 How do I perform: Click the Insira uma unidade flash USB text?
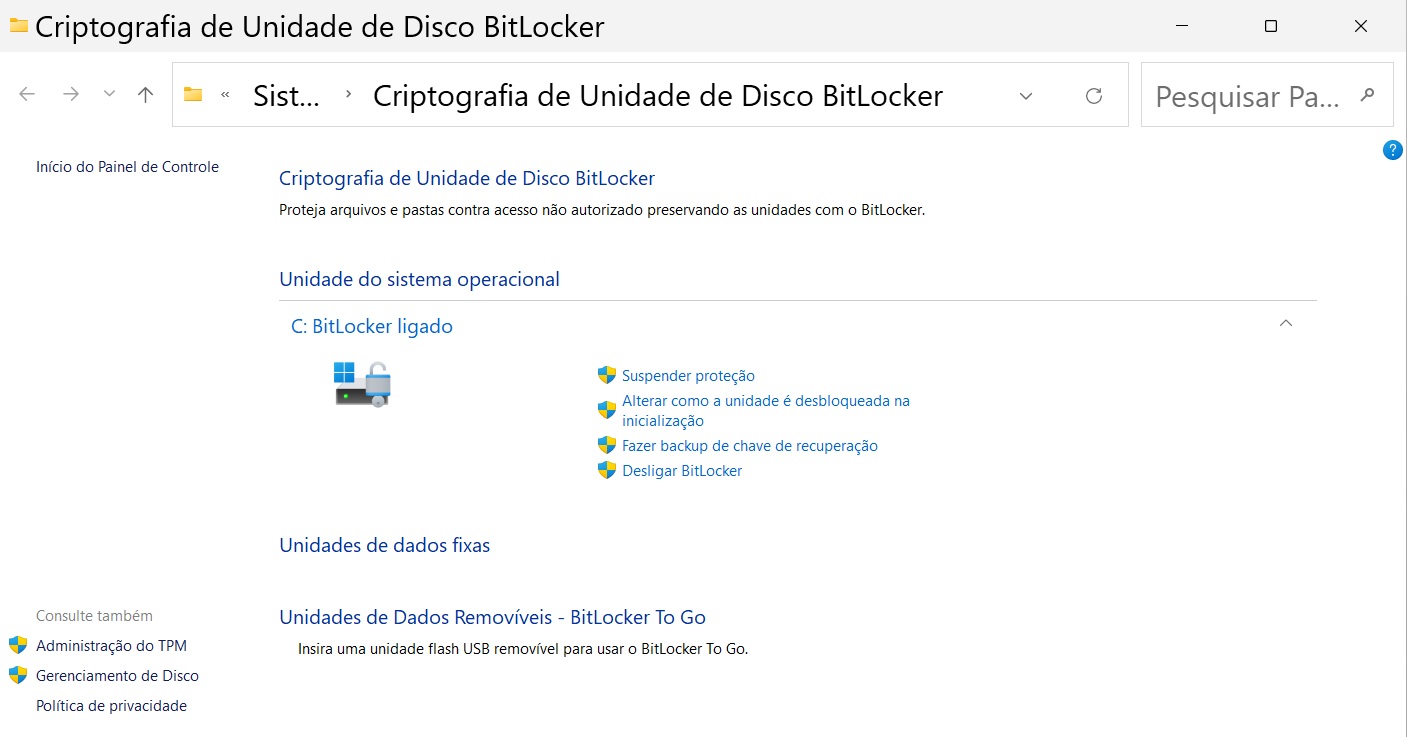click(x=523, y=649)
